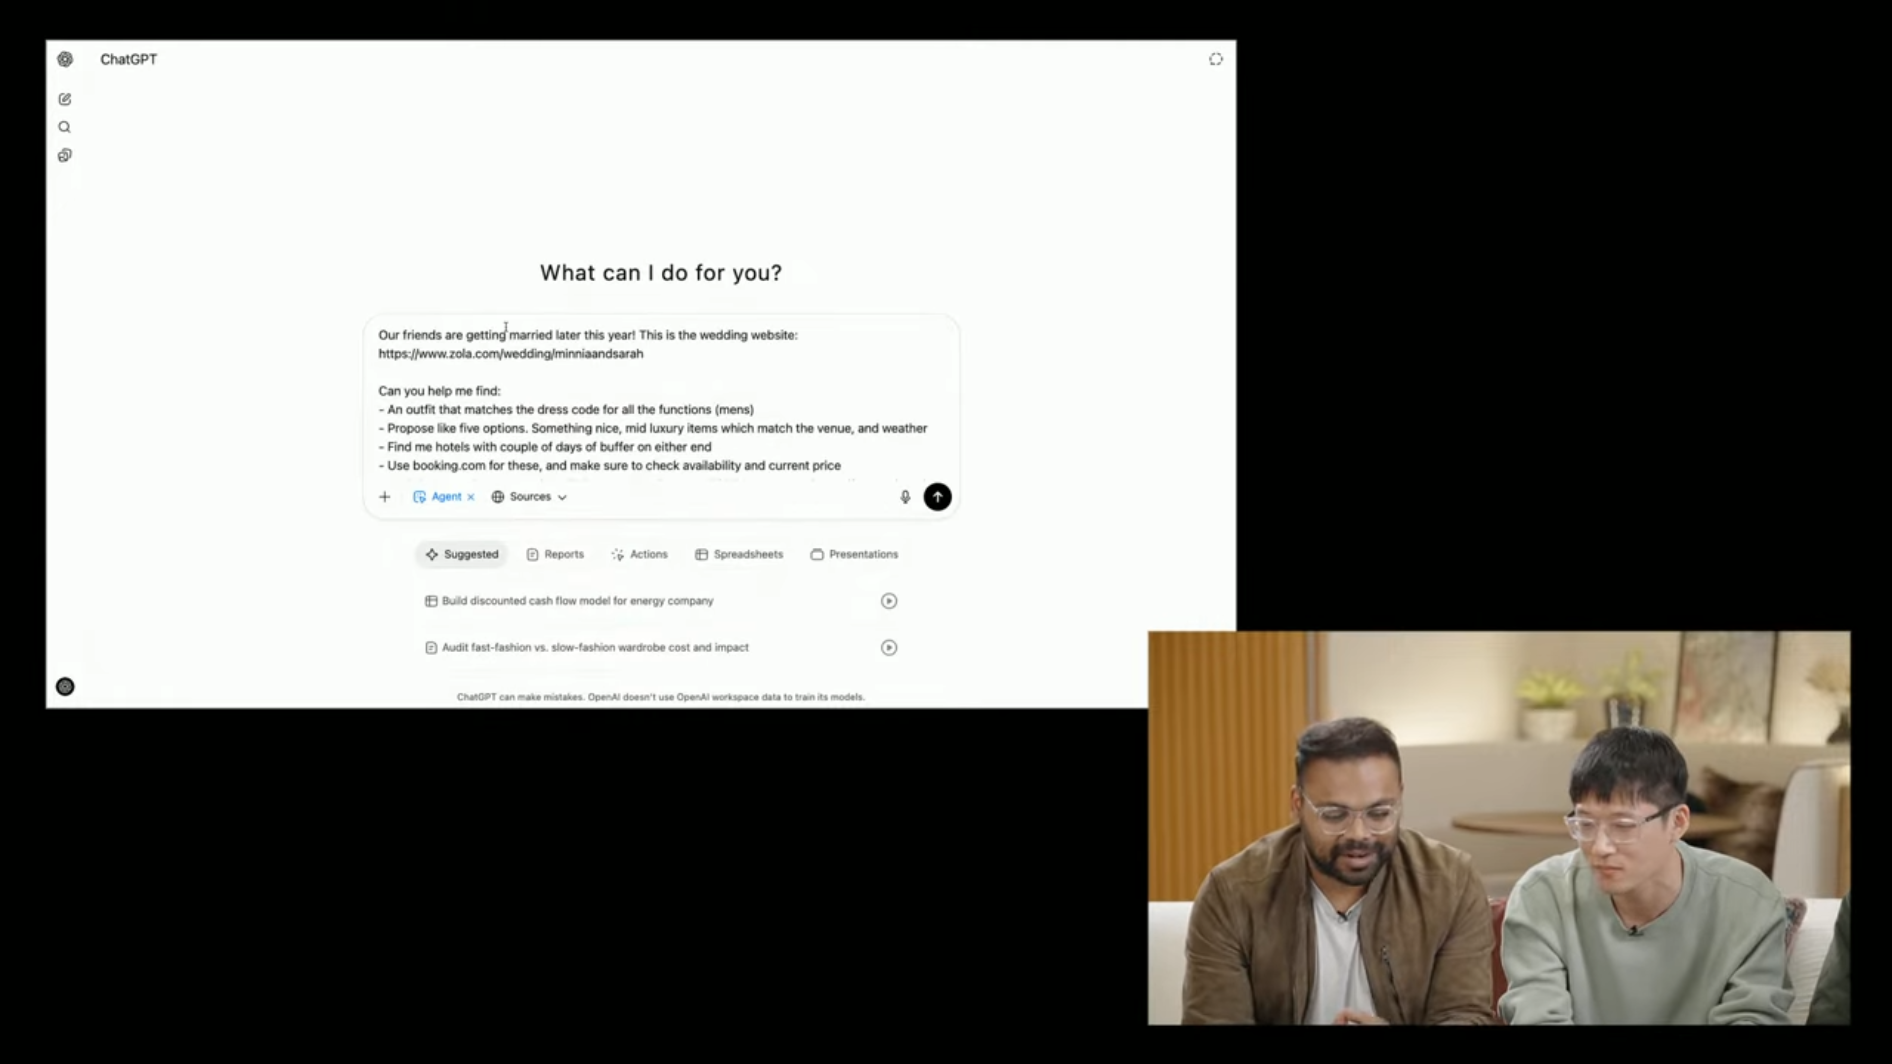1892x1064 pixels.
Task: Click the ChatGPT title text in header
Action: (129, 59)
